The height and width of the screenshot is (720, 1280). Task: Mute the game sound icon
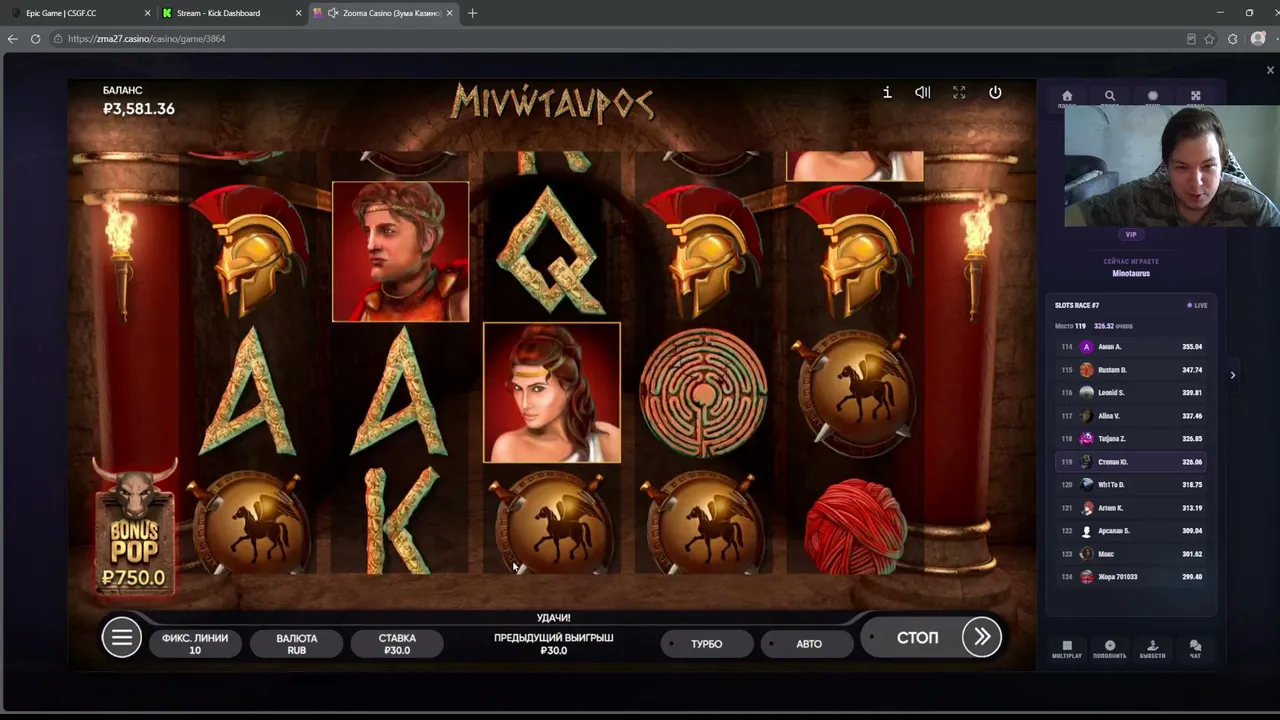[x=922, y=92]
